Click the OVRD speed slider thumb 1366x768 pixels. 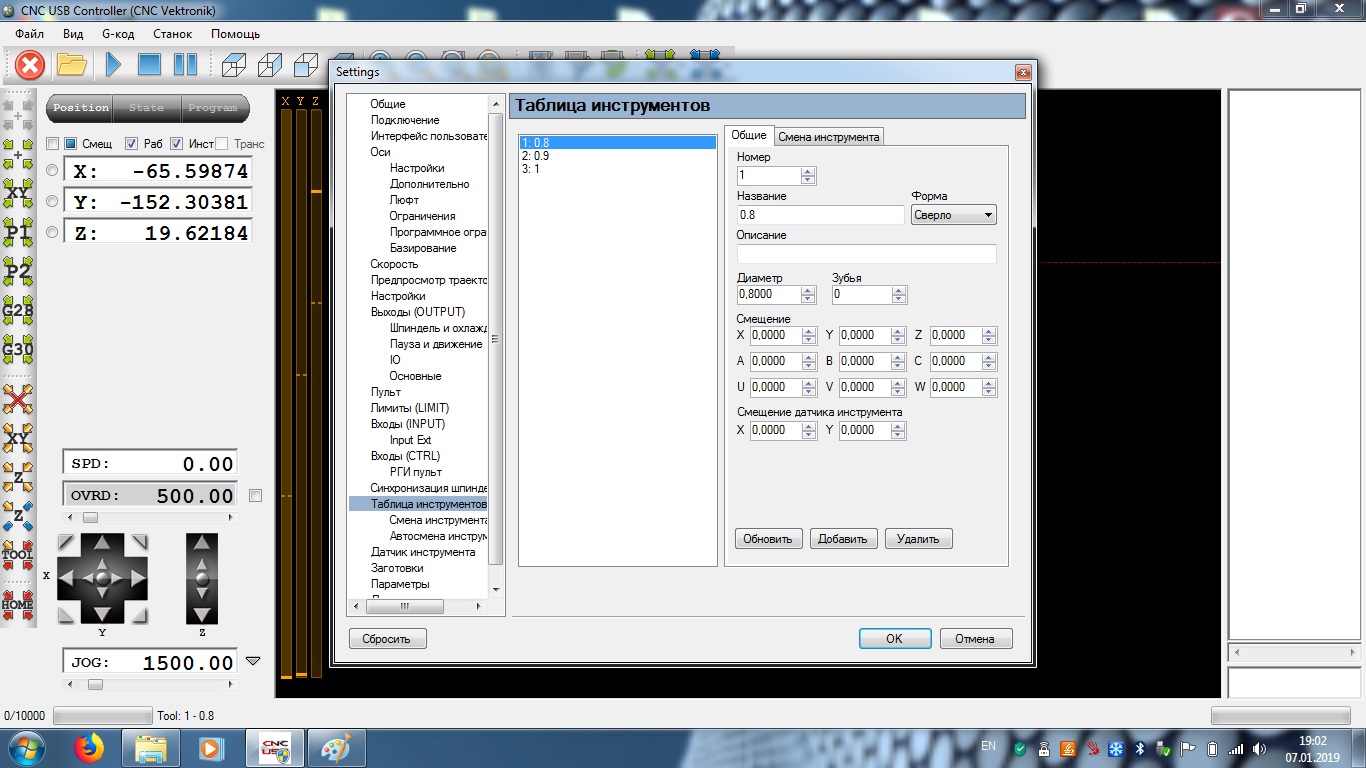90,518
